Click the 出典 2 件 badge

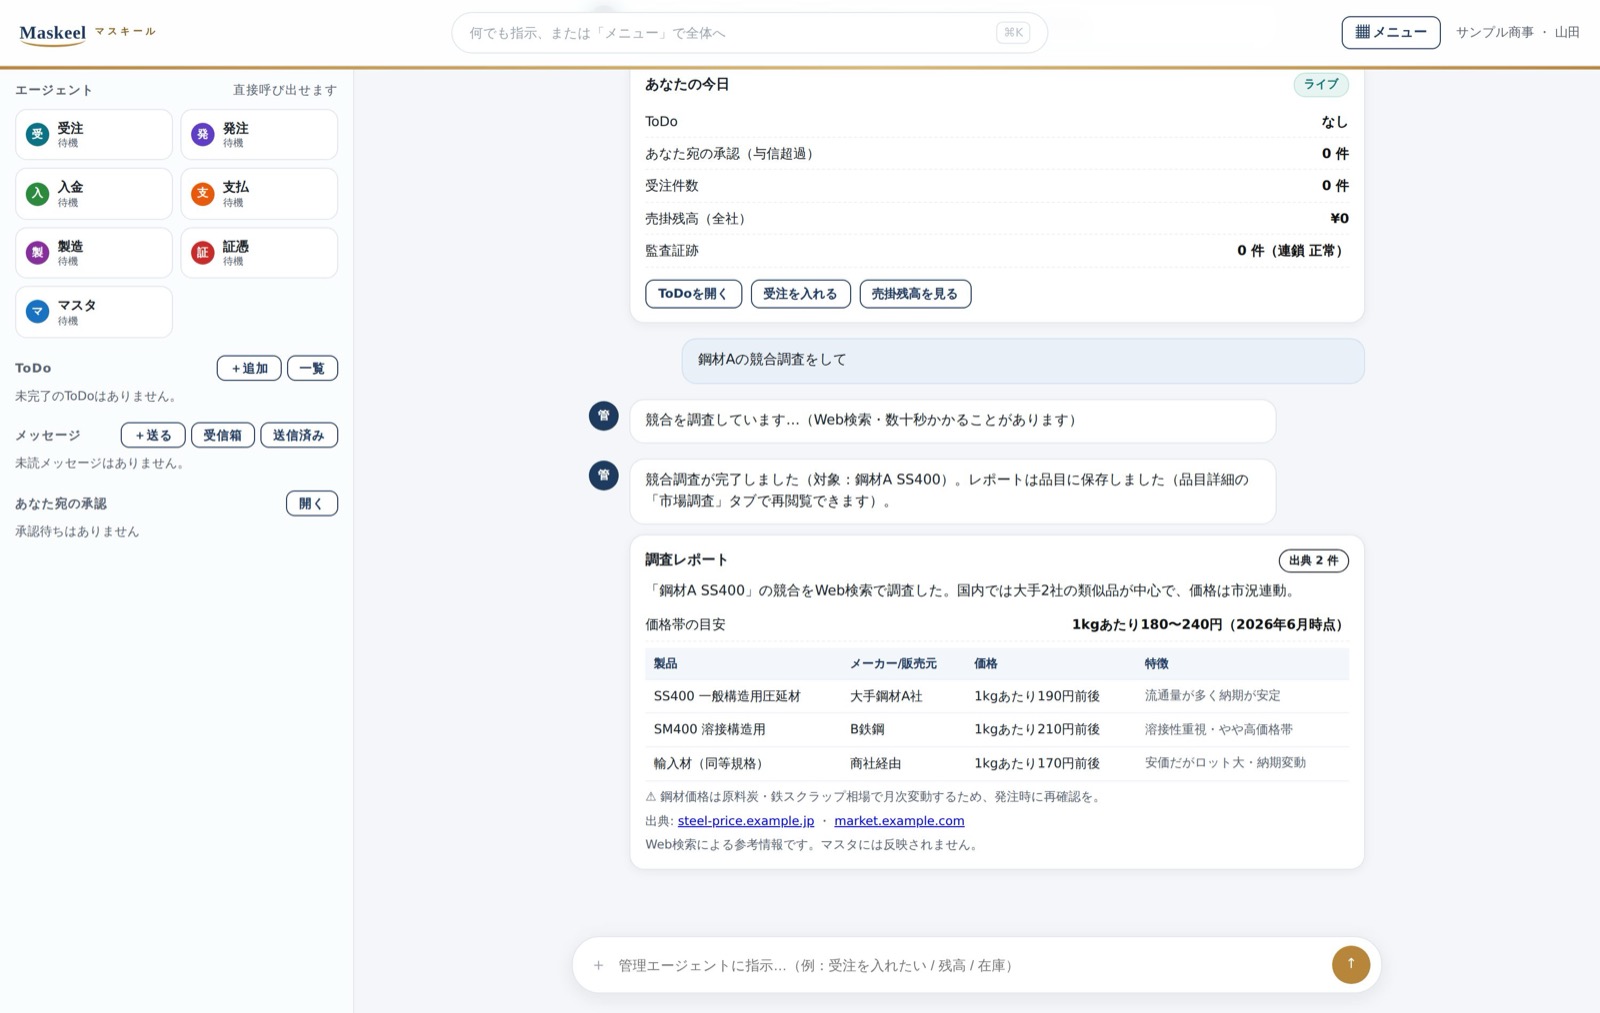point(1313,560)
